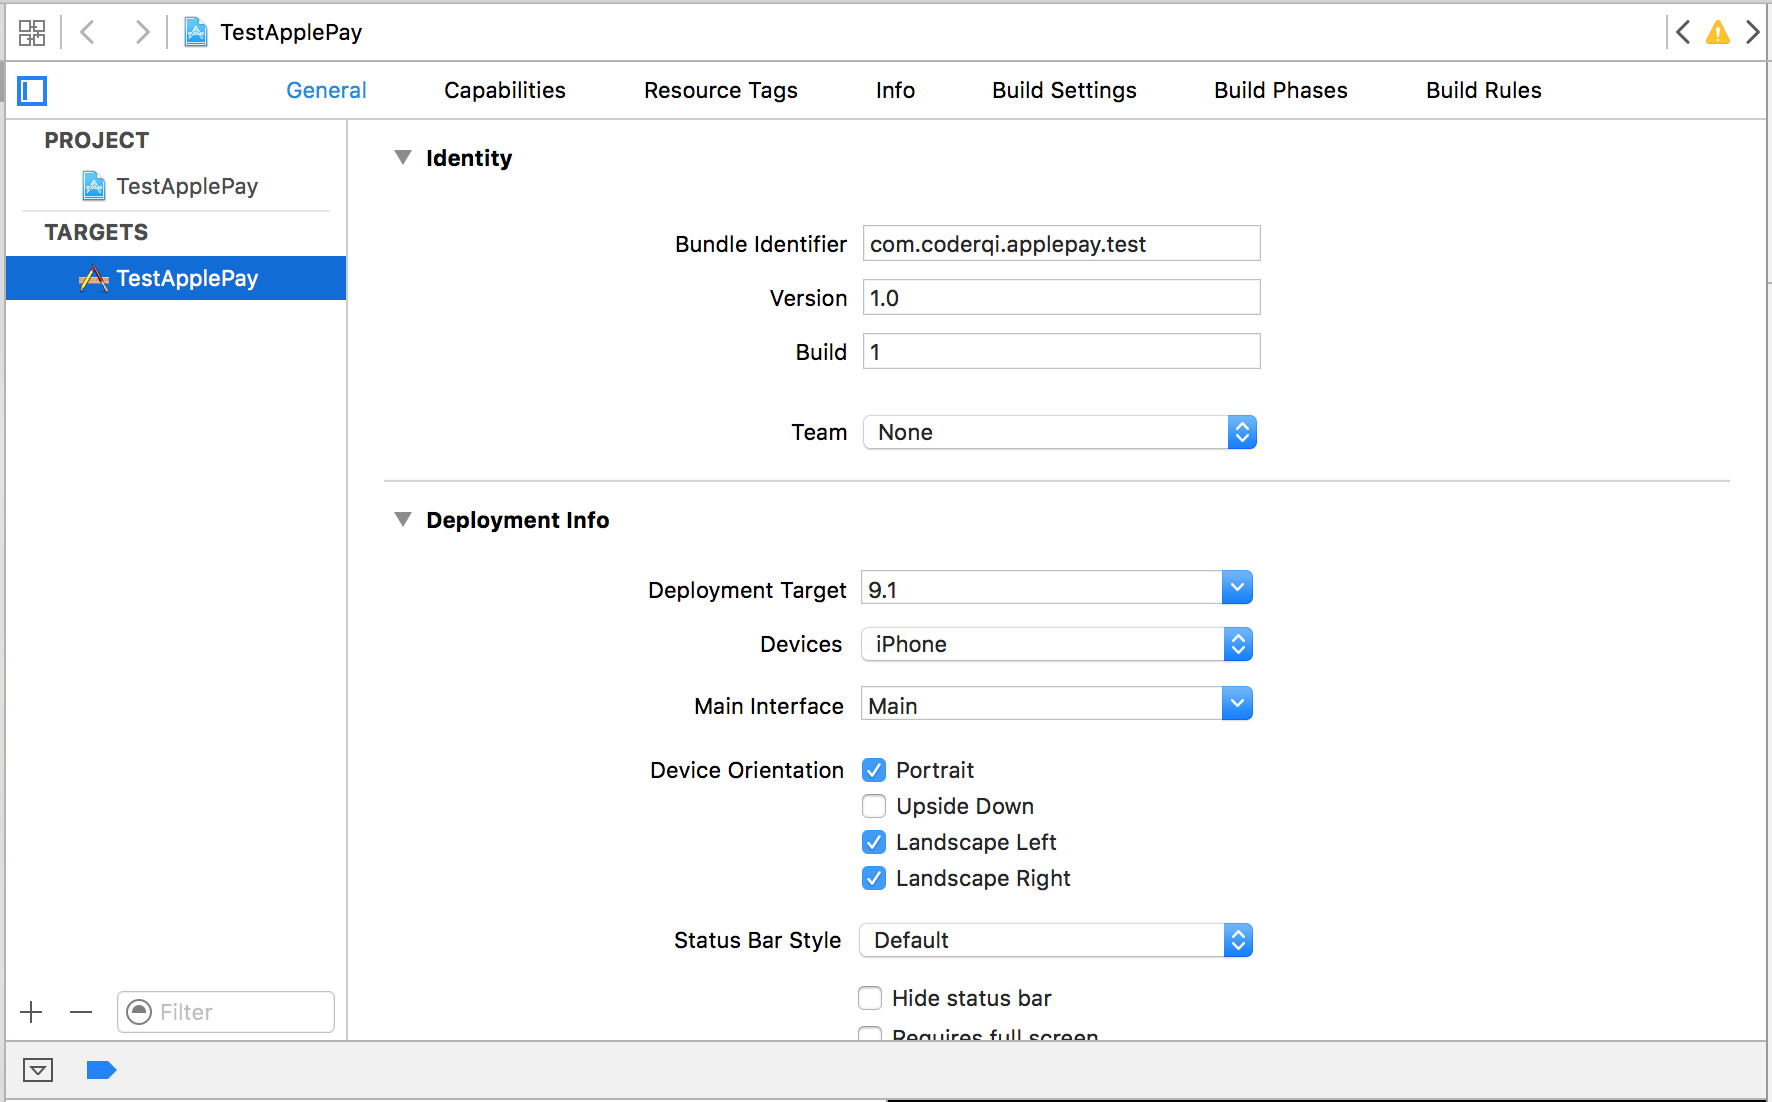The height and width of the screenshot is (1102, 1772).
Task: Select the TestApplePay project item
Action: click(x=186, y=186)
